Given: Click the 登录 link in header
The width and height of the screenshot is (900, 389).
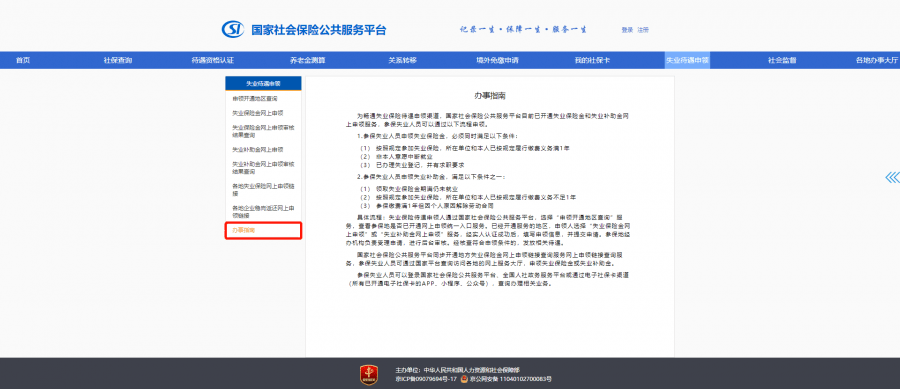Looking at the screenshot, I should click(x=627, y=30).
